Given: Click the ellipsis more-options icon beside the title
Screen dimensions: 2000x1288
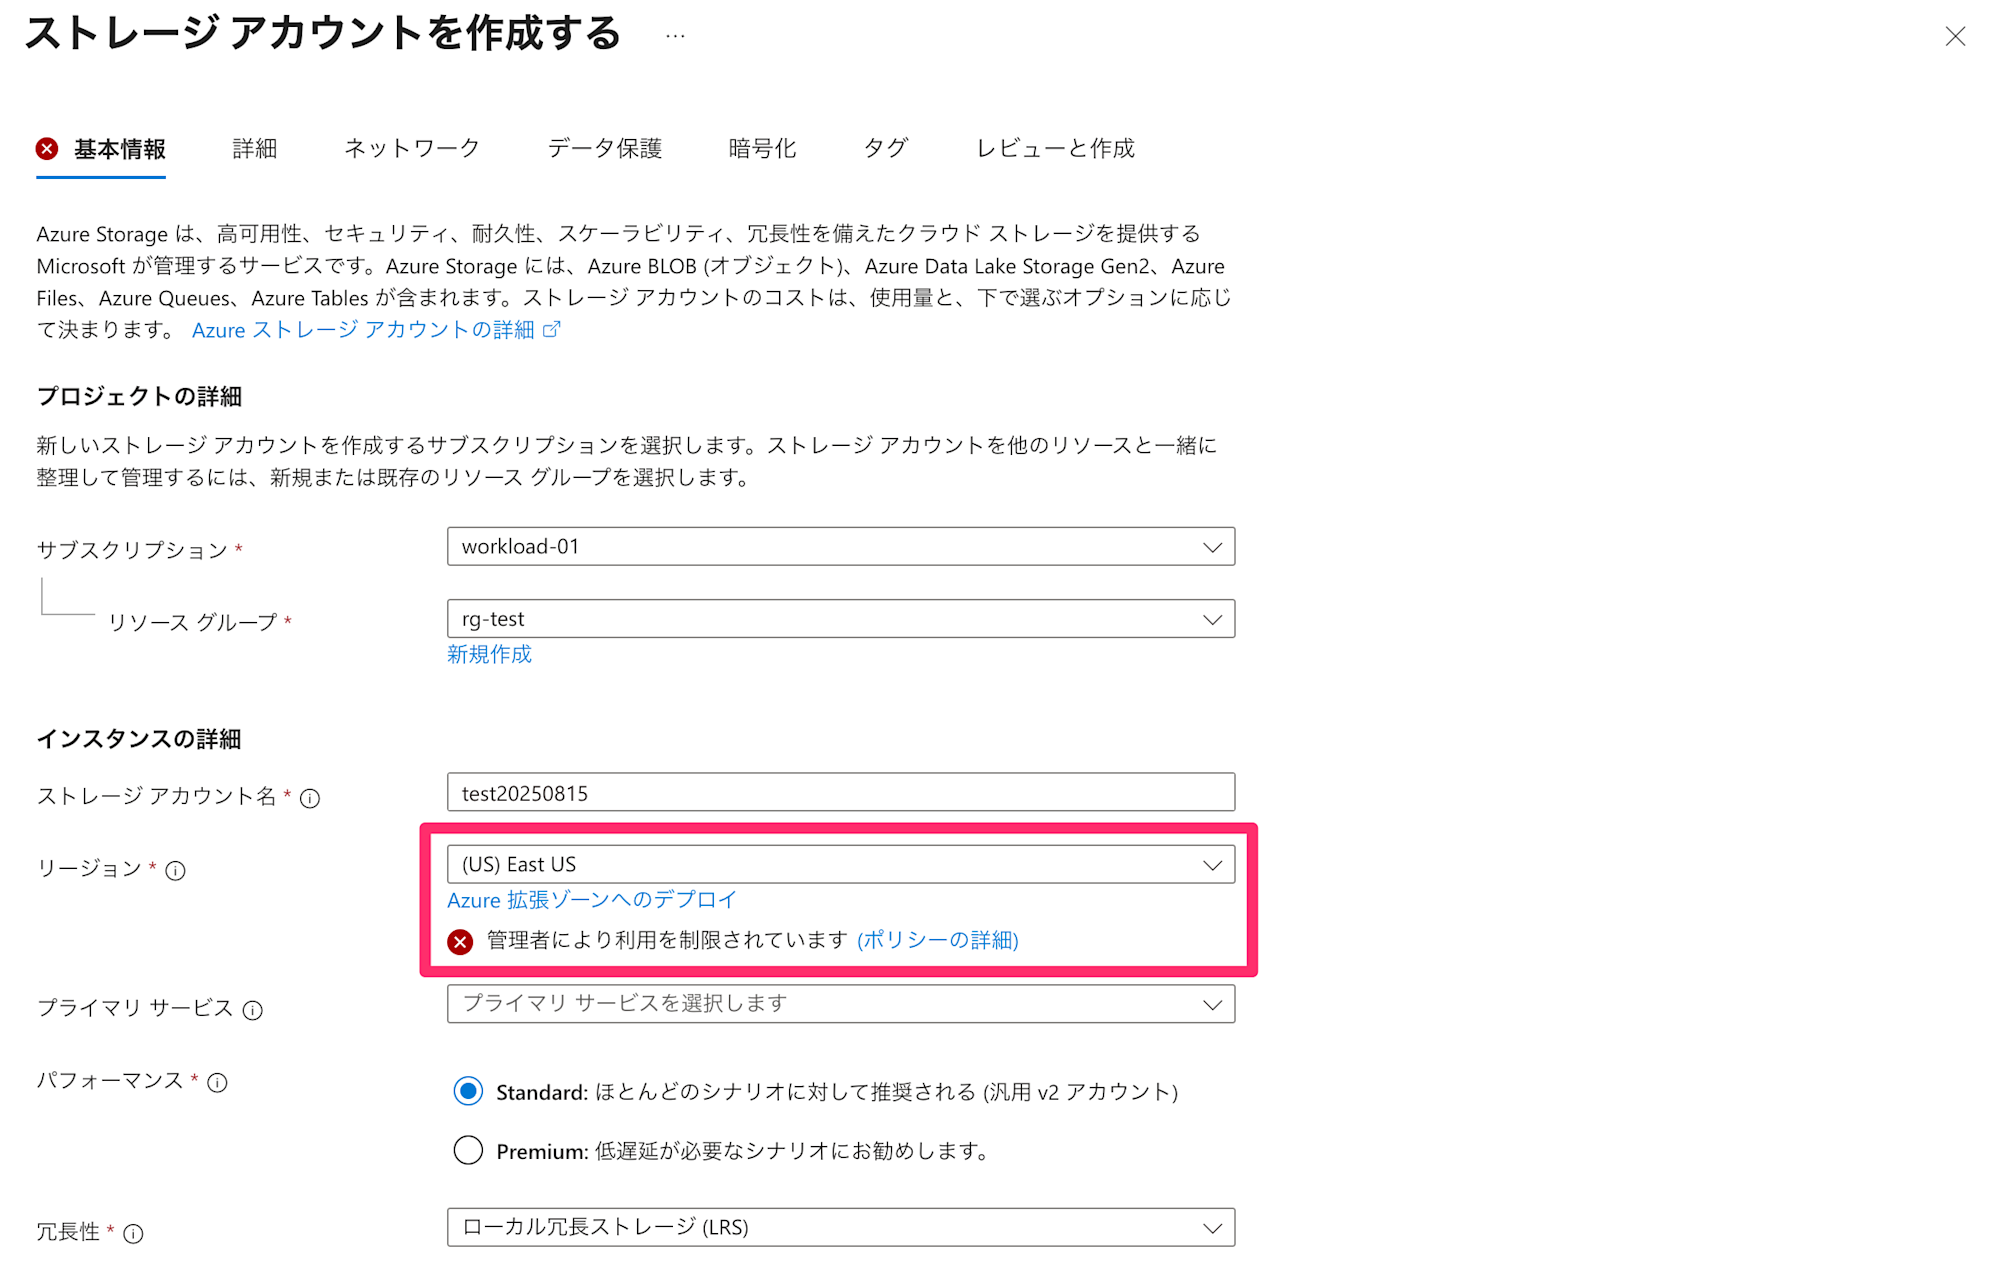Looking at the screenshot, I should 675,36.
